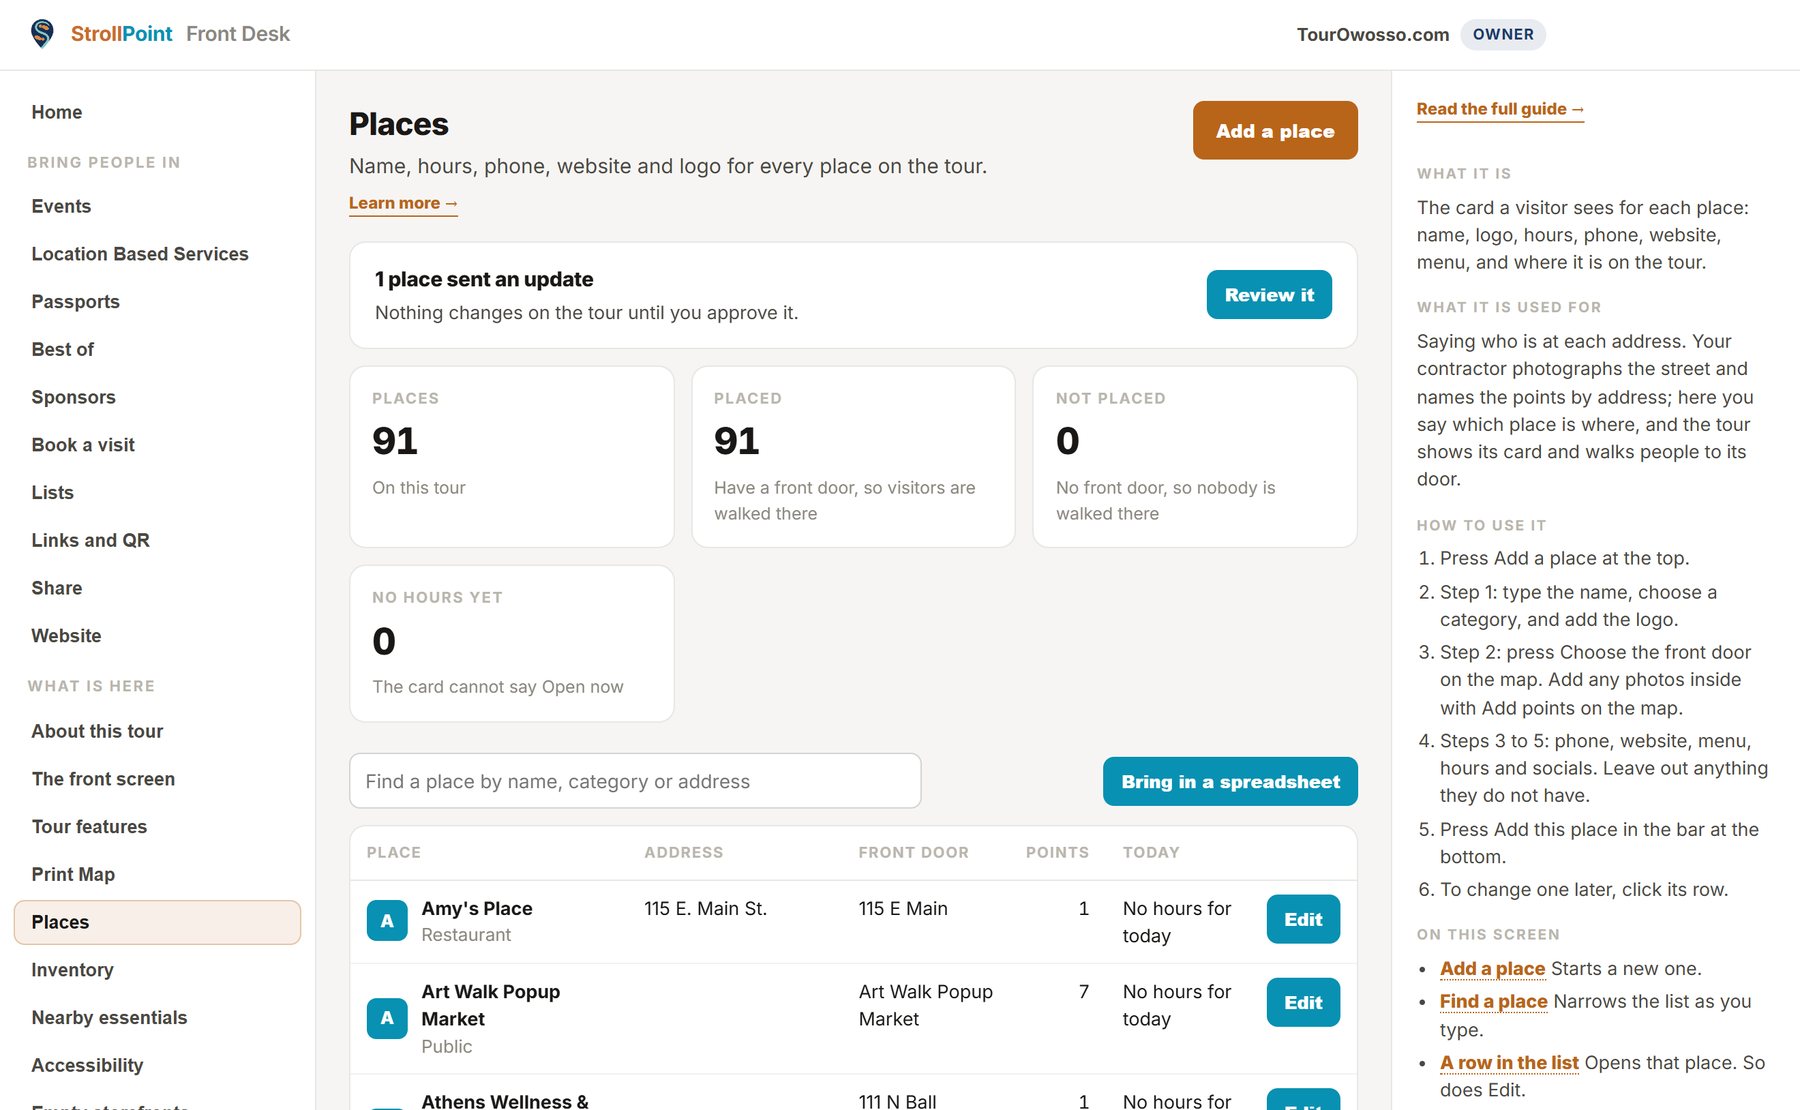Open Links and QR
This screenshot has height=1110, width=1800.
click(91, 540)
